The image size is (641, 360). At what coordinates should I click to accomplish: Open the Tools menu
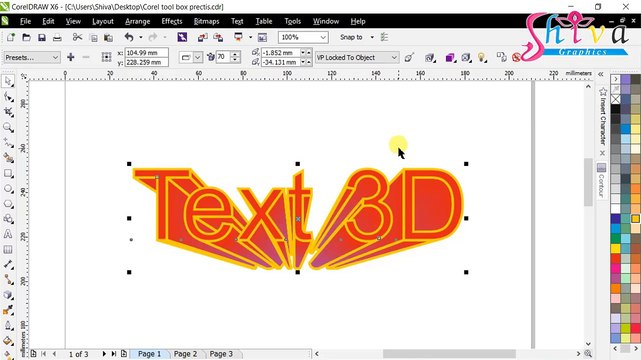tap(292, 21)
